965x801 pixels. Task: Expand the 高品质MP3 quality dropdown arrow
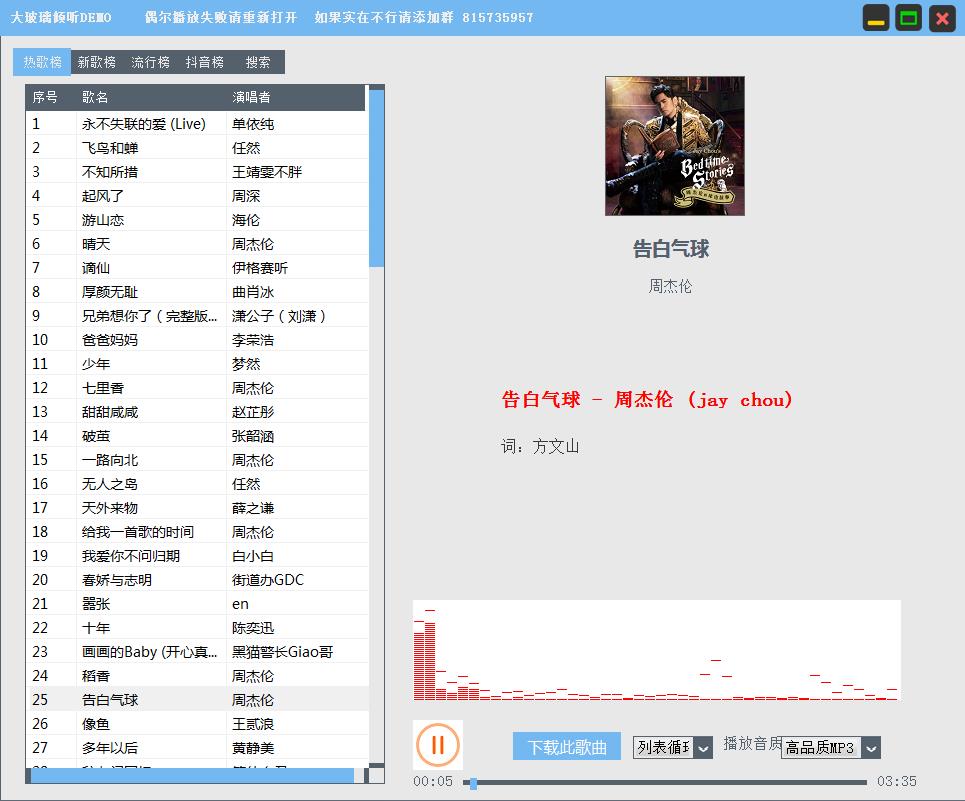pyautogui.click(x=871, y=748)
